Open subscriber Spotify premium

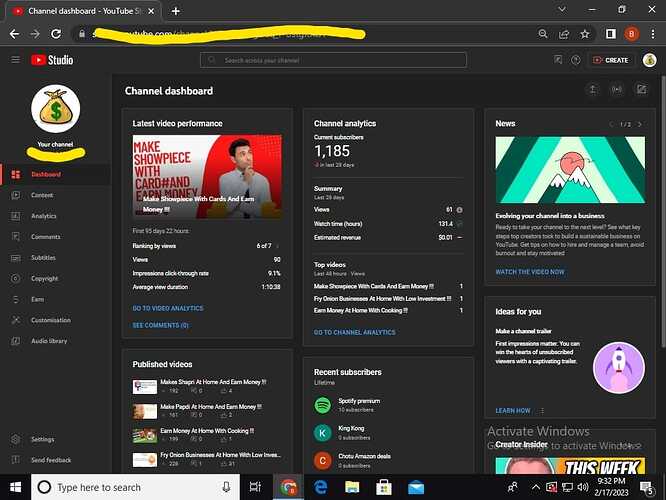[359, 401]
